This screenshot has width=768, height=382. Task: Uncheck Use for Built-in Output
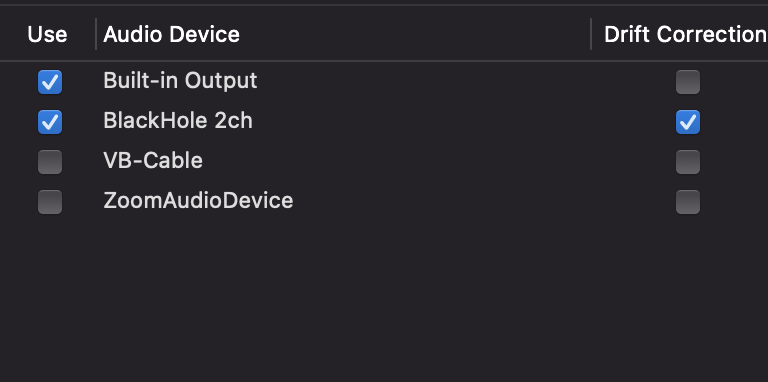tap(50, 82)
